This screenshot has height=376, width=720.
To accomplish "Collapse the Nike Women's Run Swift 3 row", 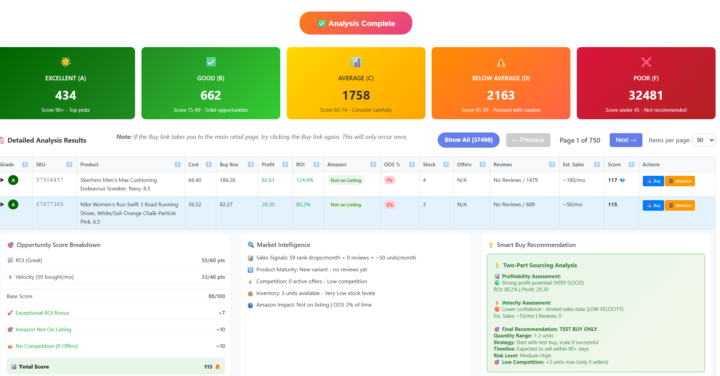I will click(2, 204).
